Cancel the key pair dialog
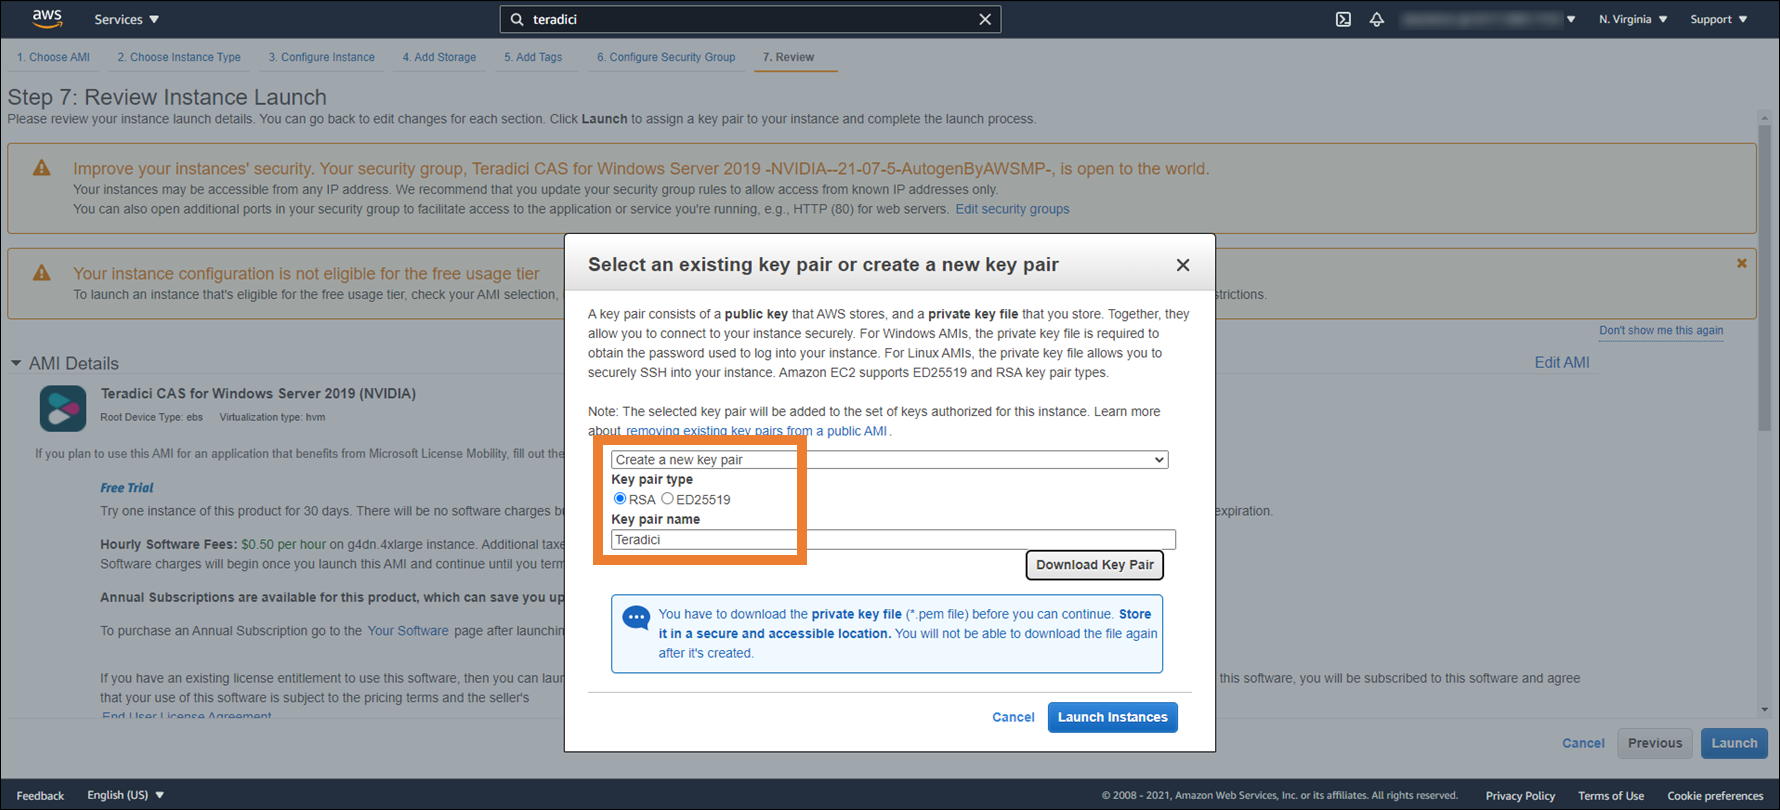 click(x=1013, y=717)
